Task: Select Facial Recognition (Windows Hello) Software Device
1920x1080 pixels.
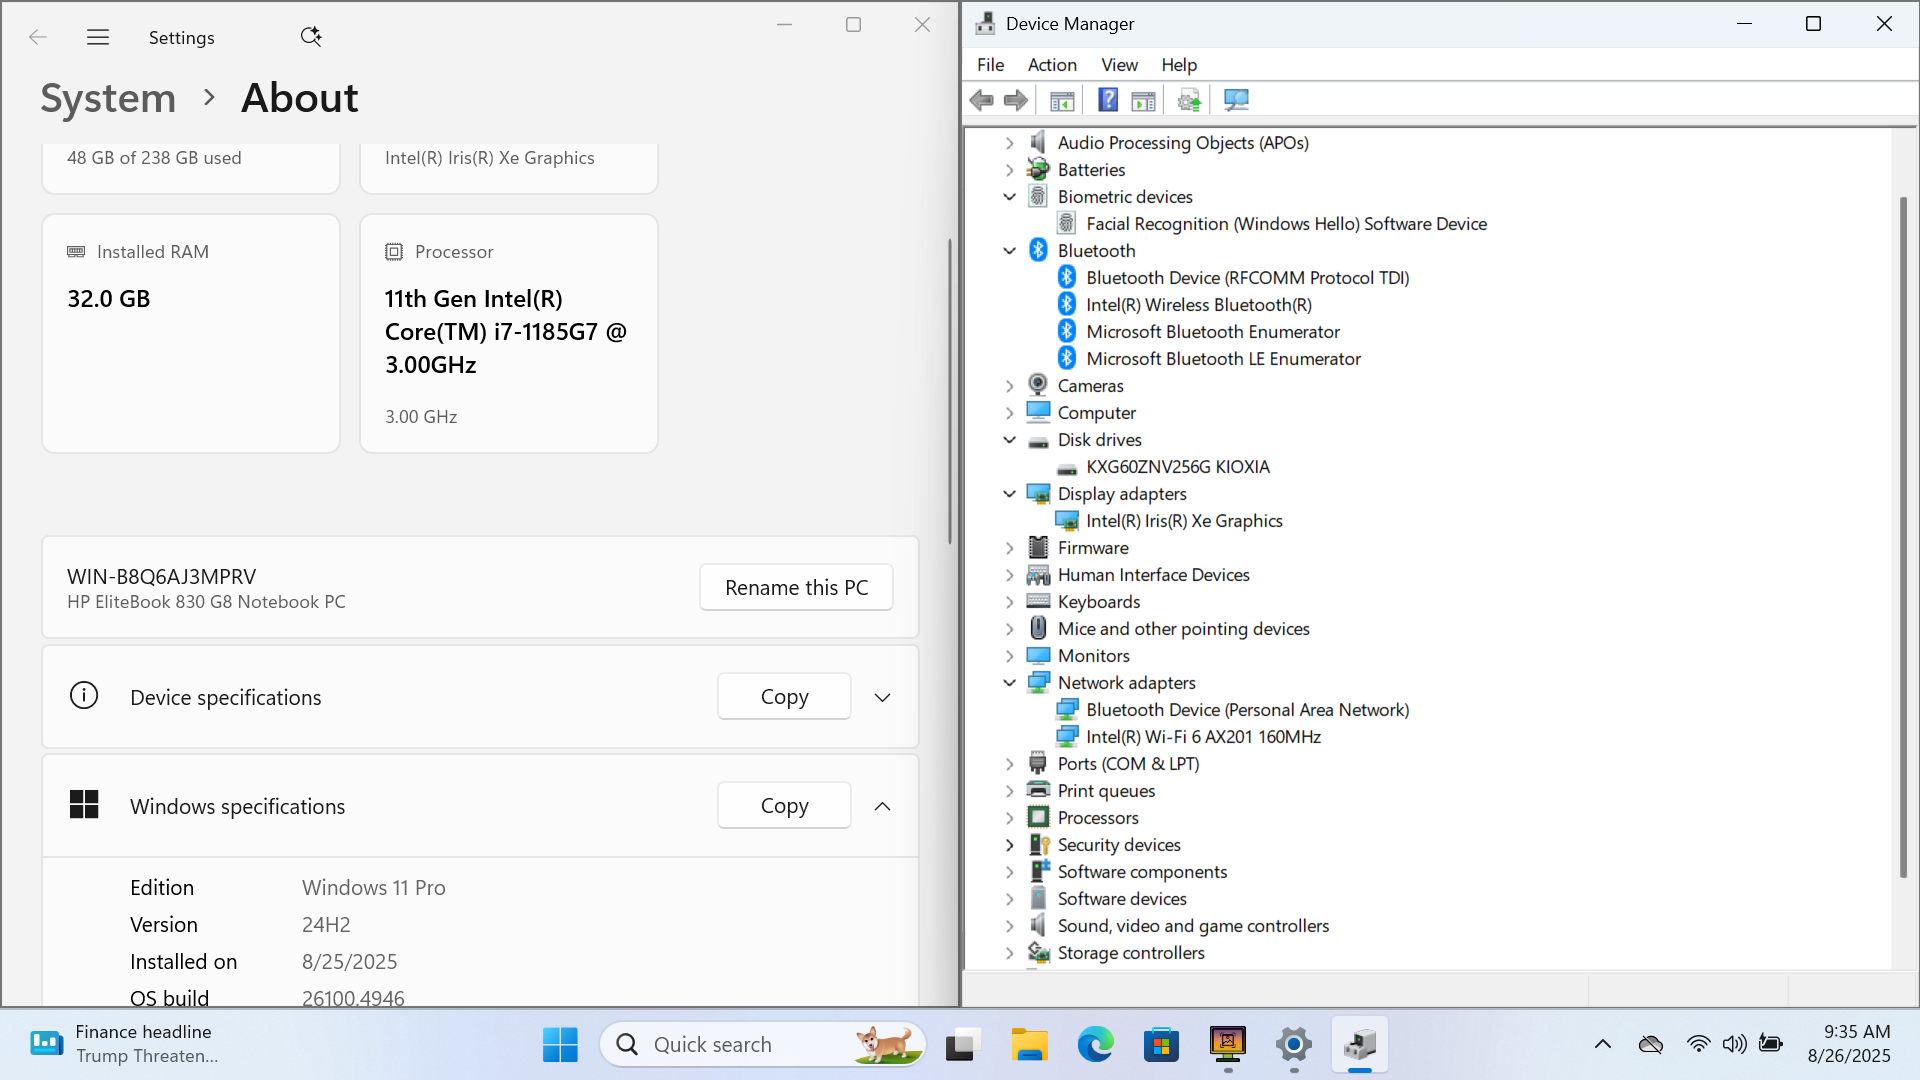Action: pos(1286,224)
